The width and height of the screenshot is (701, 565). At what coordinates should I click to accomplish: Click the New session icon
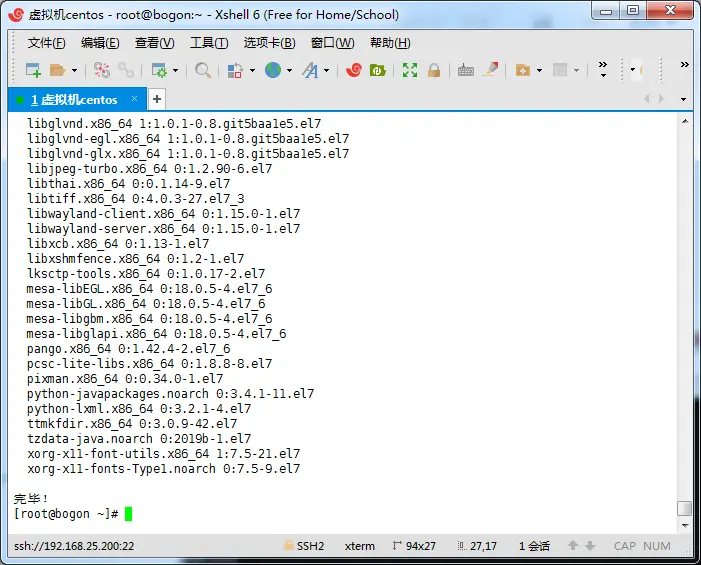point(33,70)
